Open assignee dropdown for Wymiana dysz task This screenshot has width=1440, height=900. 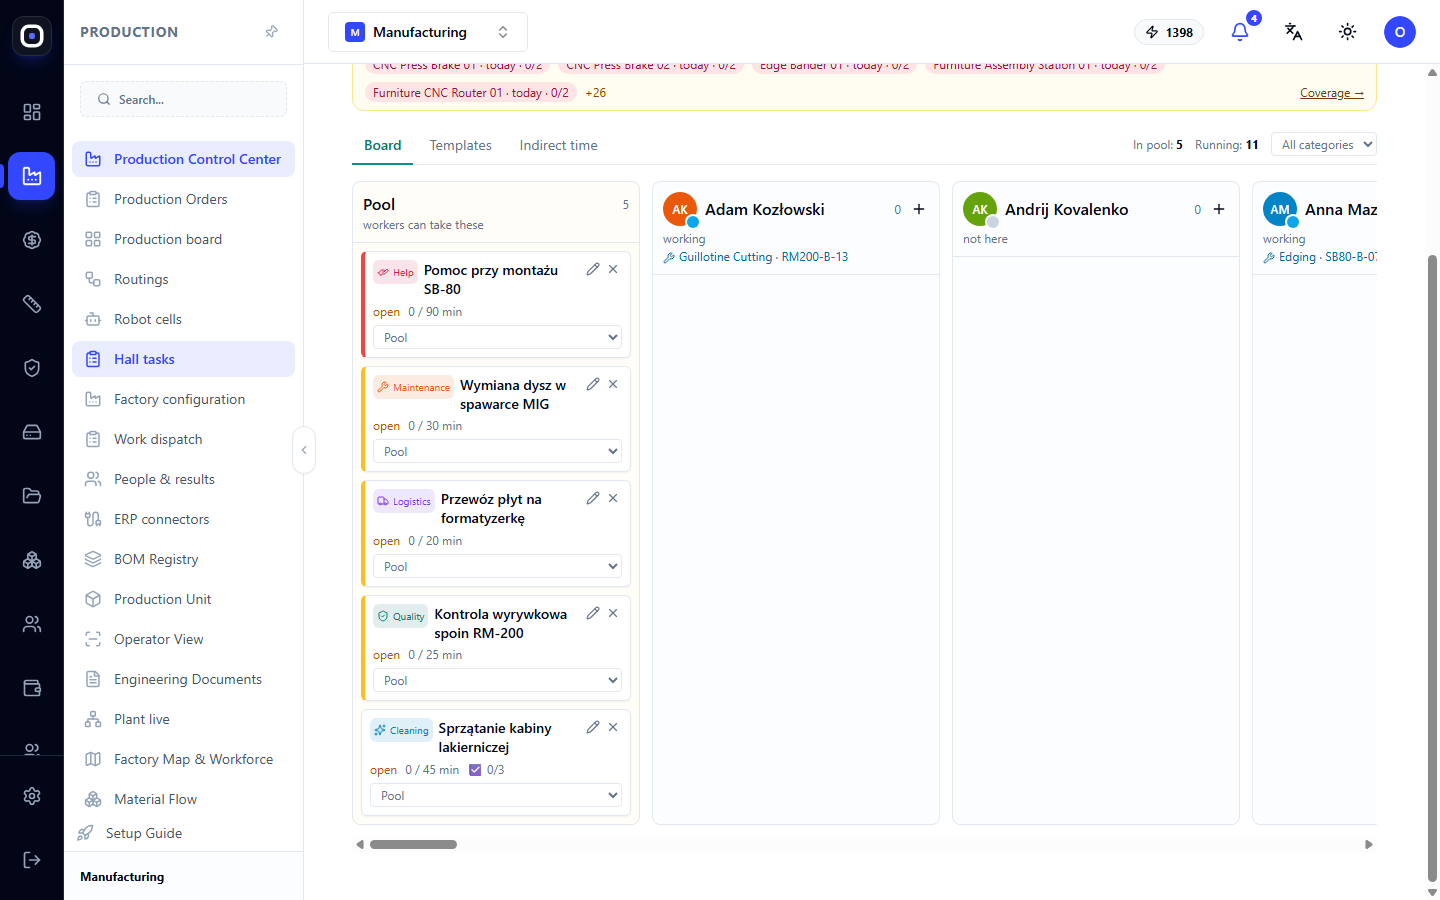tap(498, 452)
